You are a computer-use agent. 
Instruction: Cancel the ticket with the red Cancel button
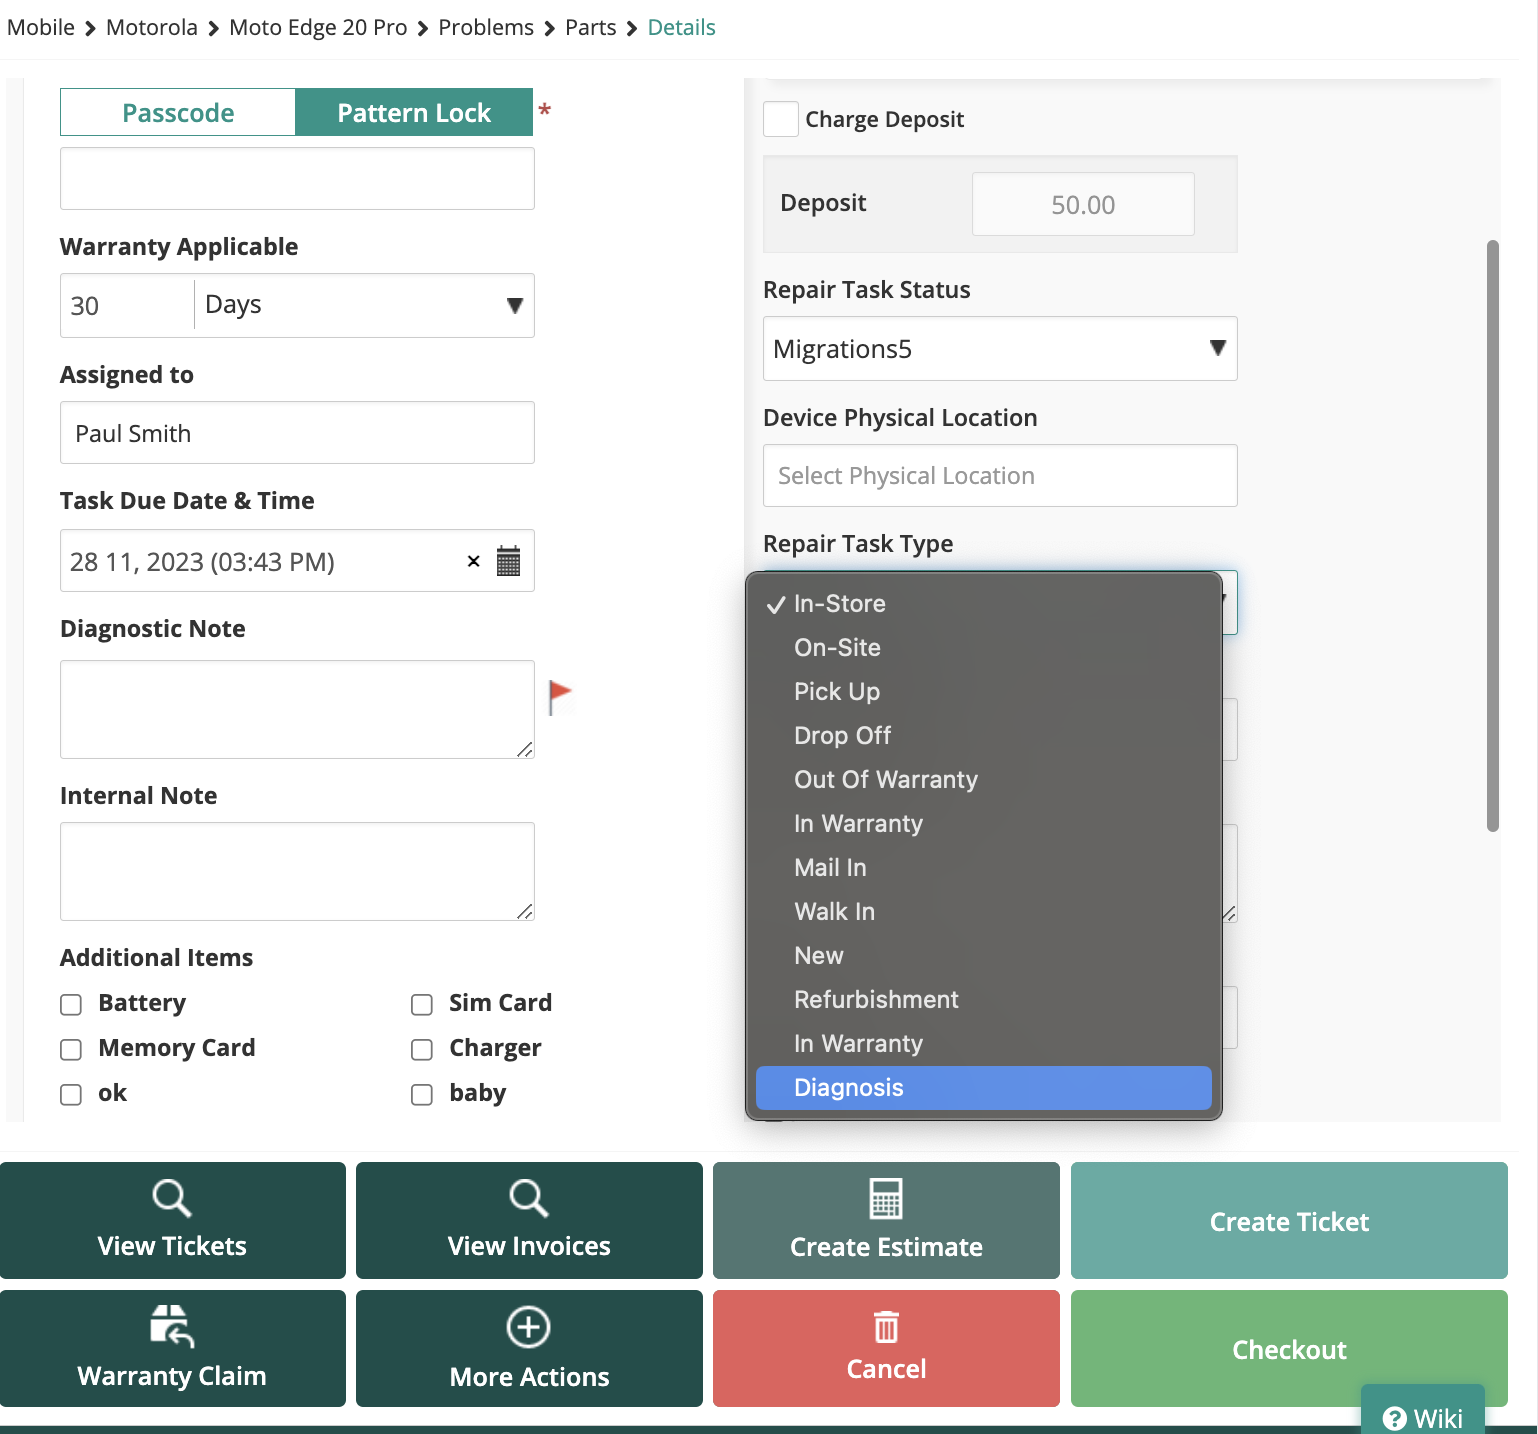tap(886, 1348)
